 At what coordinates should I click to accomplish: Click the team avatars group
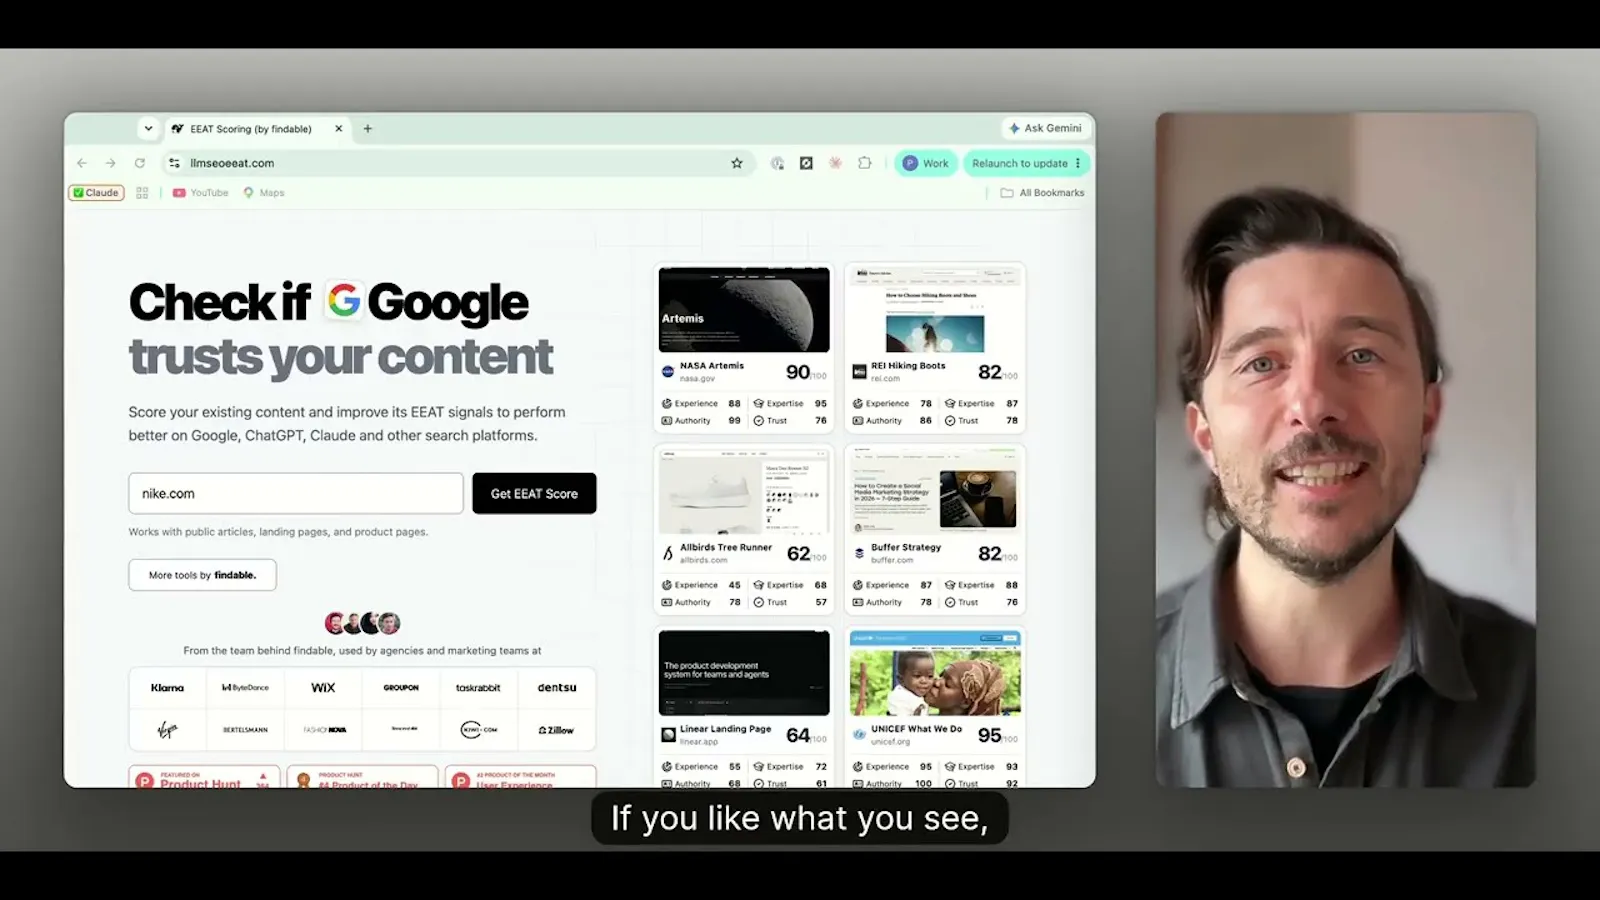click(x=362, y=623)
